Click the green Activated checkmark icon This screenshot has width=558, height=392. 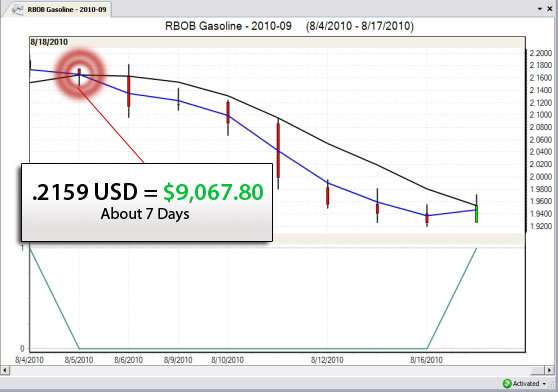[507, 383]
